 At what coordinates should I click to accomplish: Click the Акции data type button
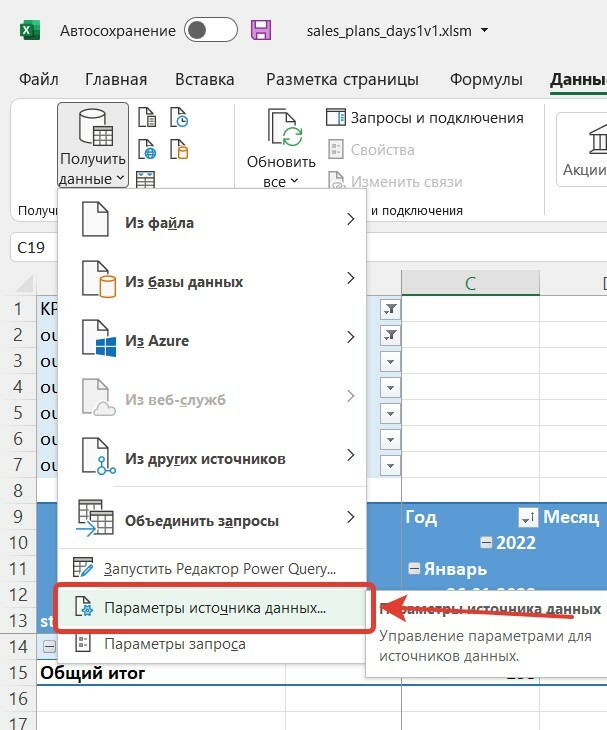584,149
